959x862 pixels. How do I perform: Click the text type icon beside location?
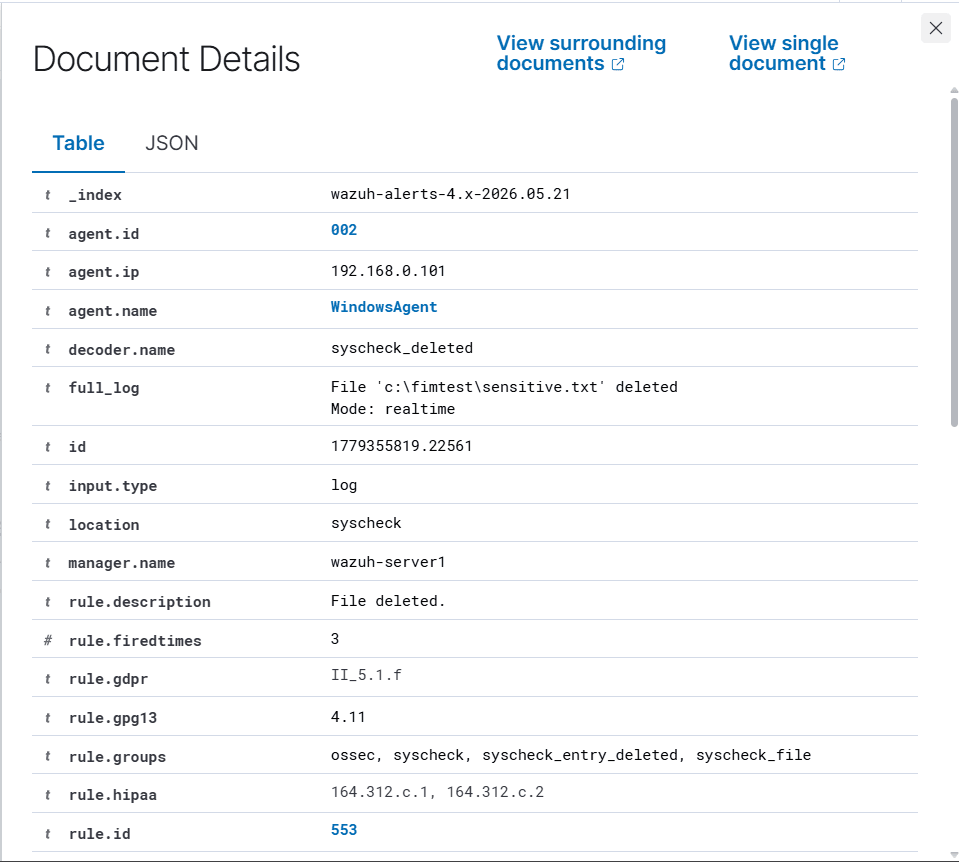(48, 524)
